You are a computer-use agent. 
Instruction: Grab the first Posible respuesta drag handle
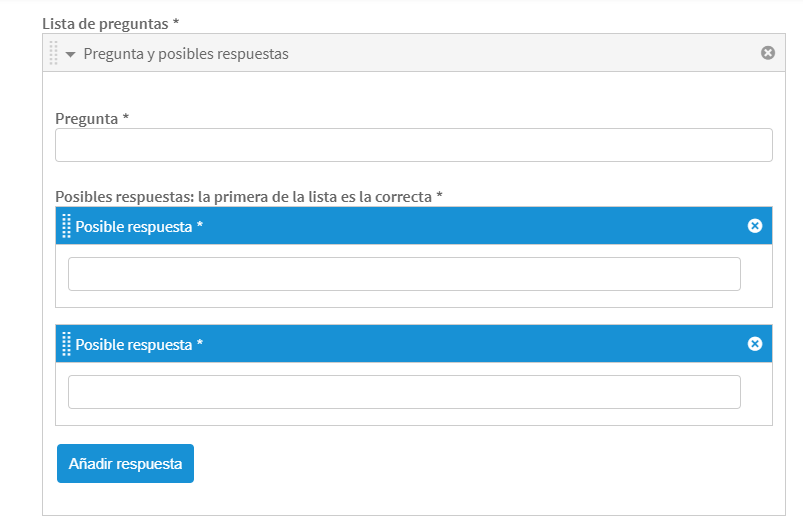coord(66,226)
